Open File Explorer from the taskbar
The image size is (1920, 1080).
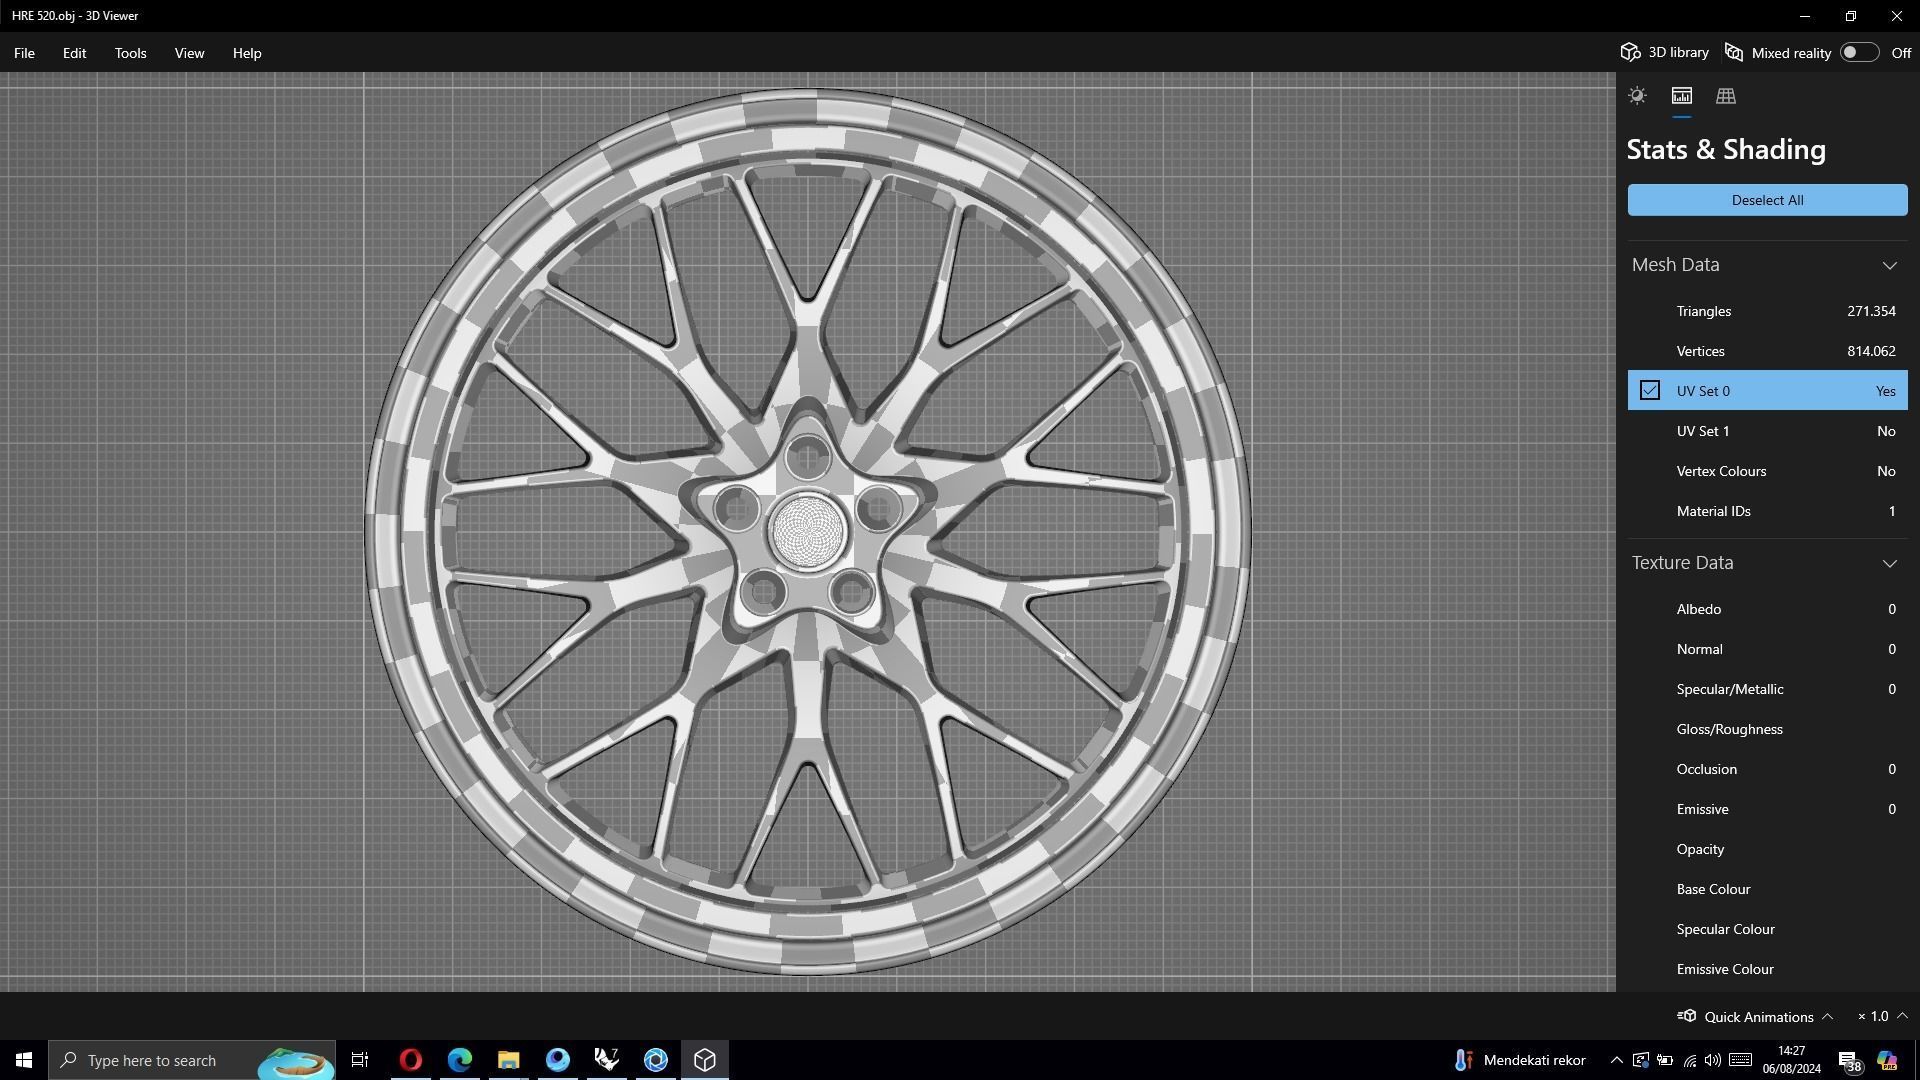(x=509, y=1060)
